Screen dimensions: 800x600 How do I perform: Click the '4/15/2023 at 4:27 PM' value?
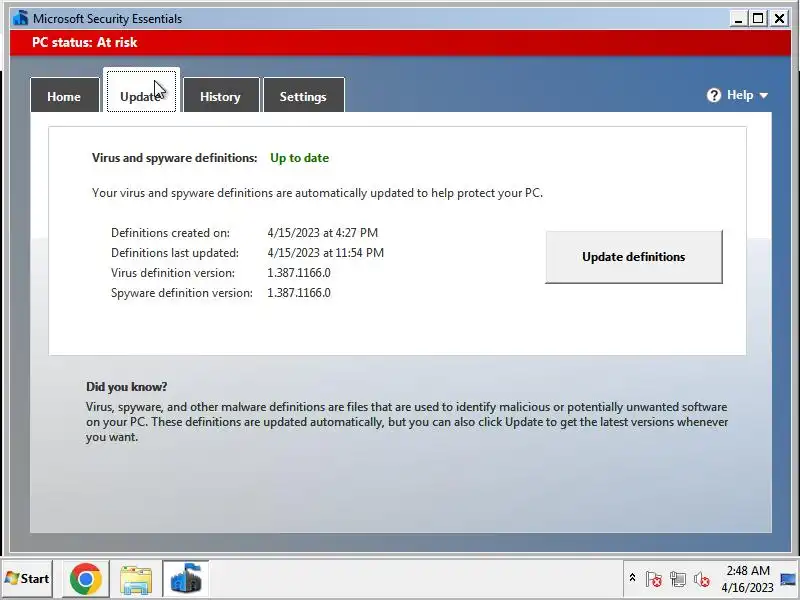[322, 233]
